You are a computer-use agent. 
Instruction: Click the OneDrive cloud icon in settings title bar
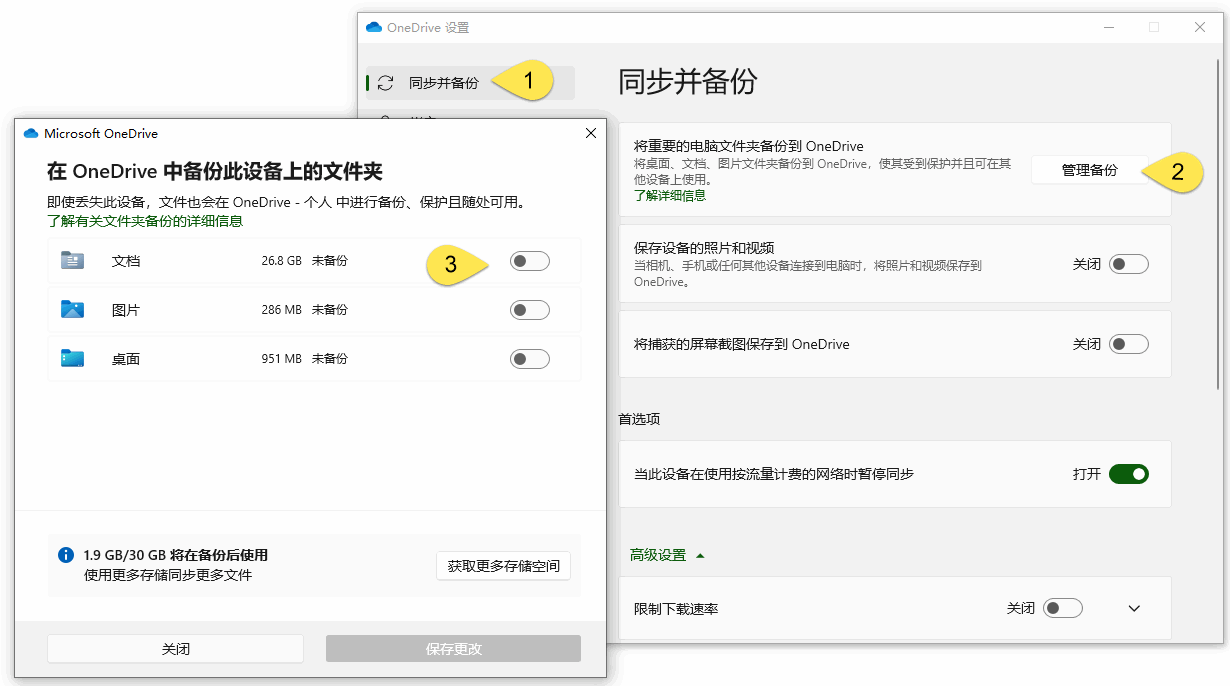click(x=374, y=27)
